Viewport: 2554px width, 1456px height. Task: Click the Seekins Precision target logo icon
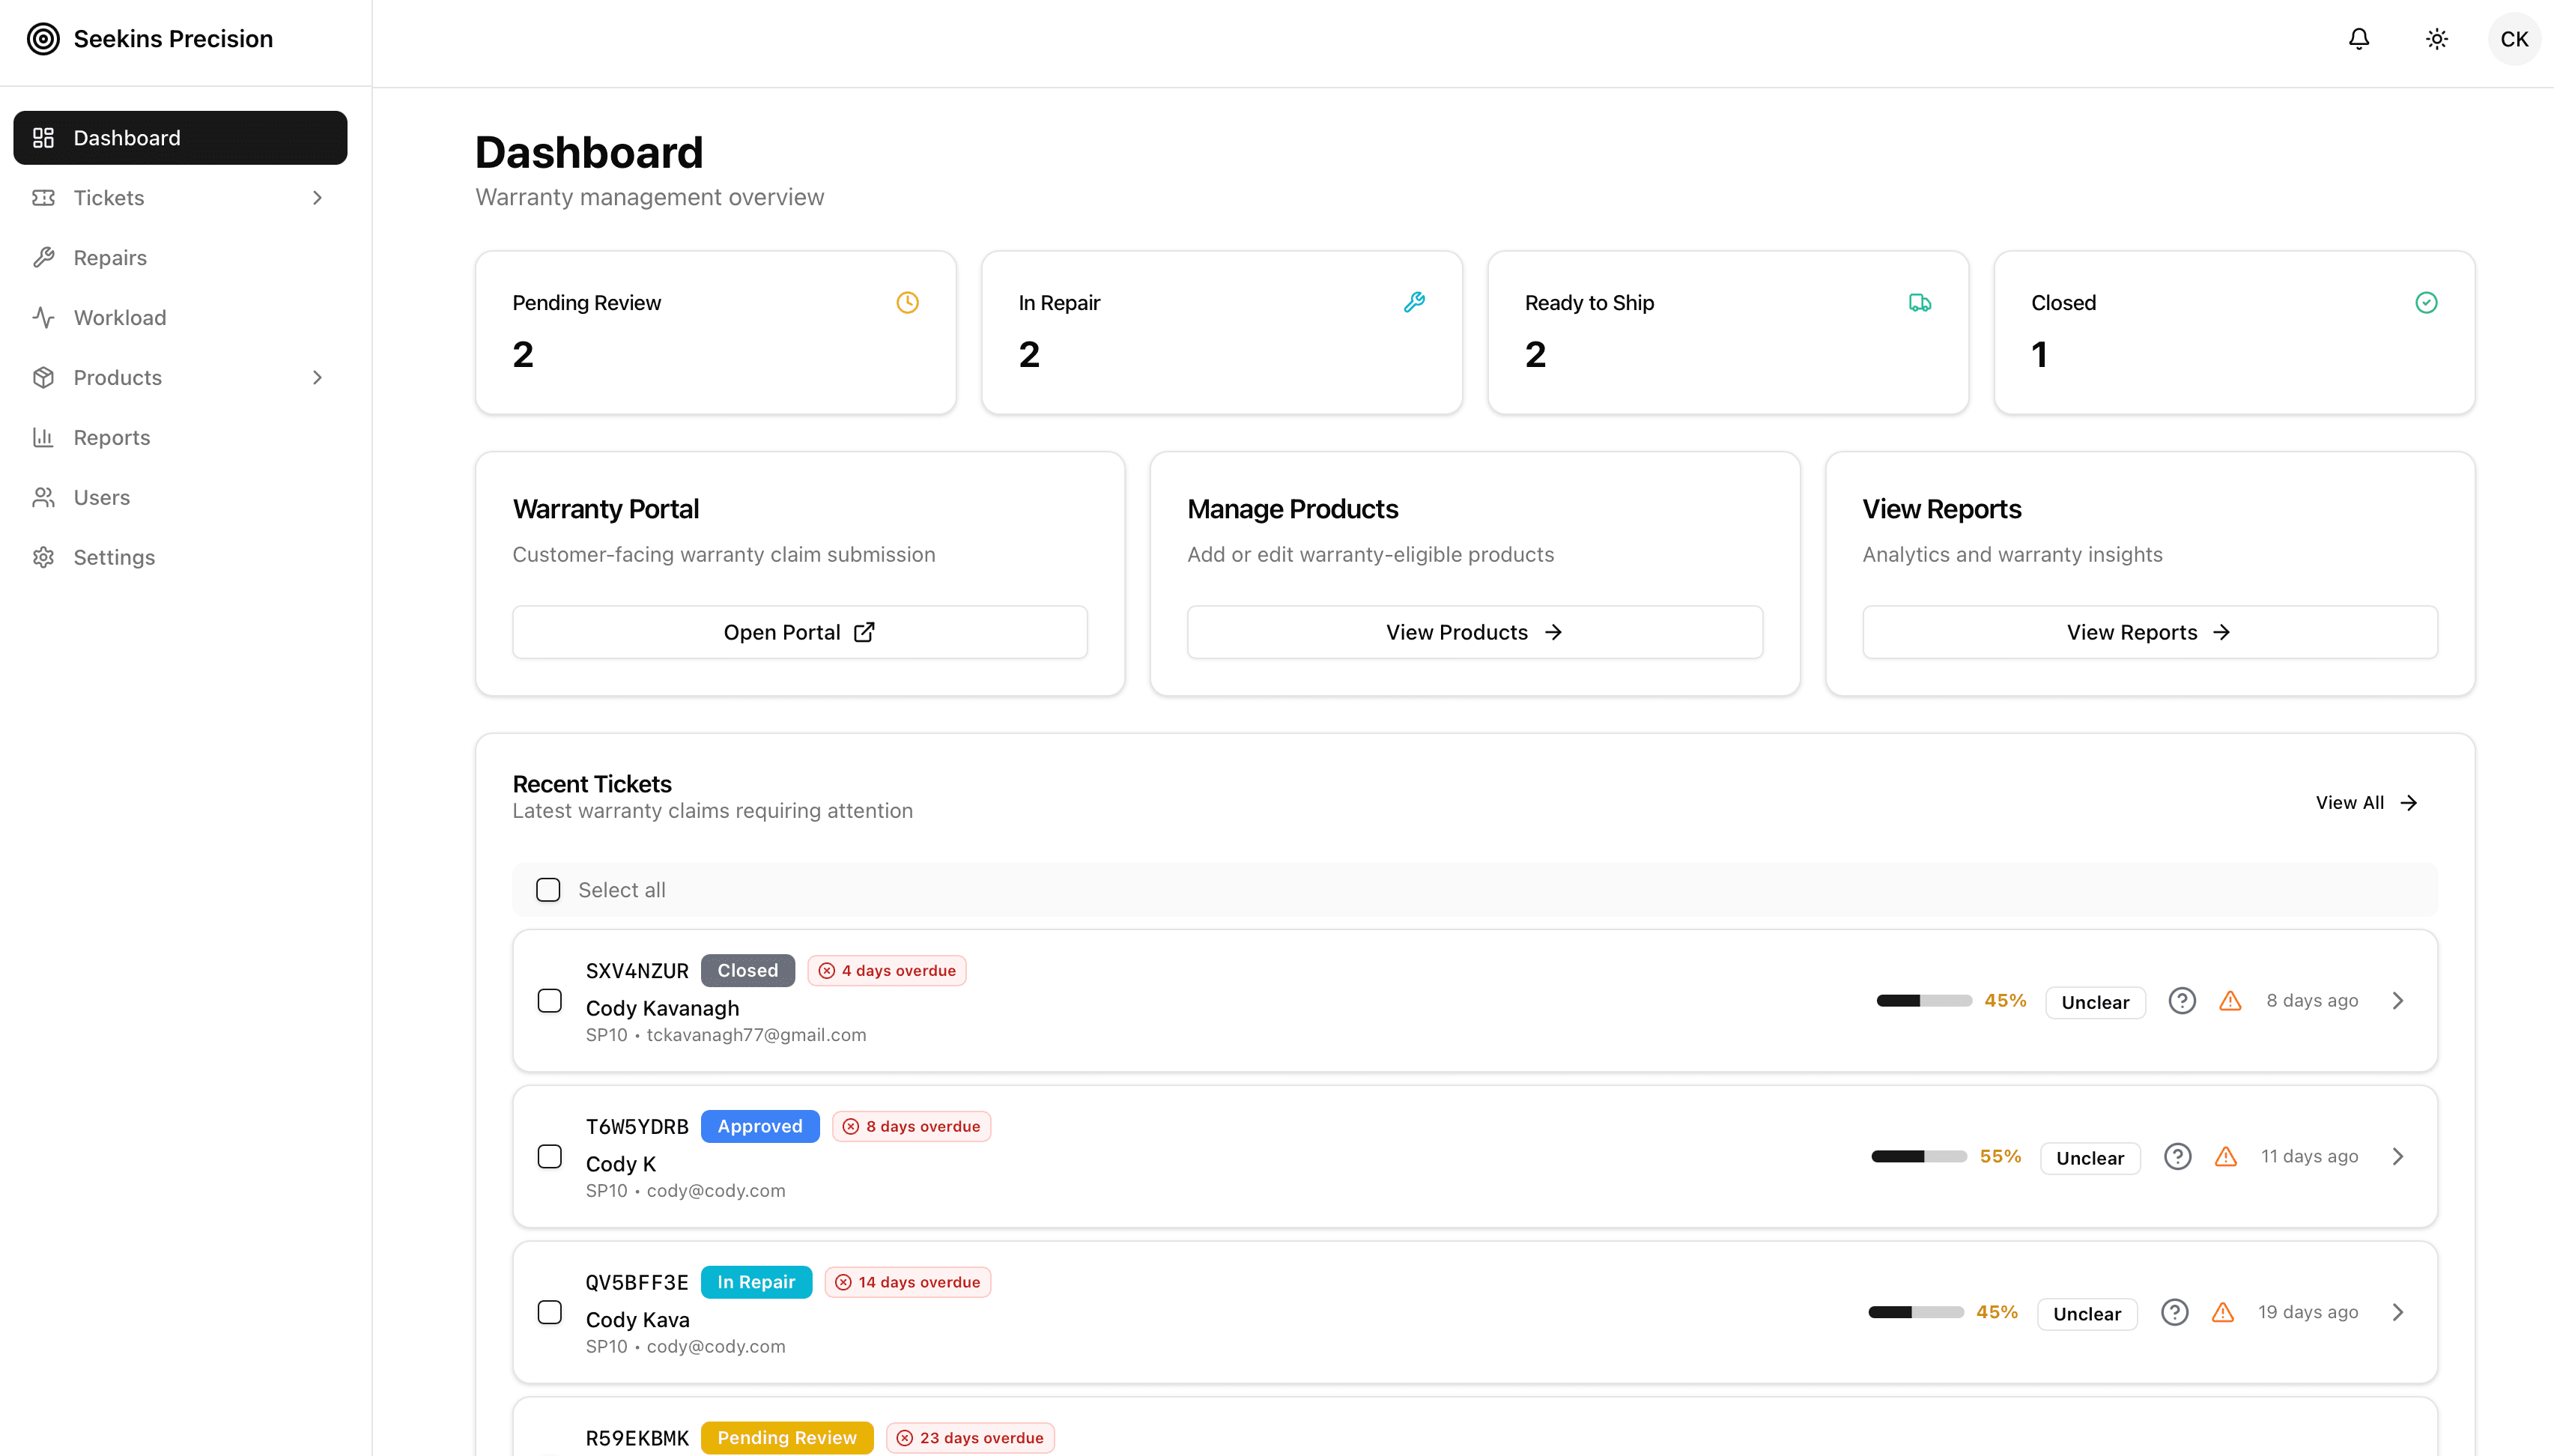click(x=43, y=39)
